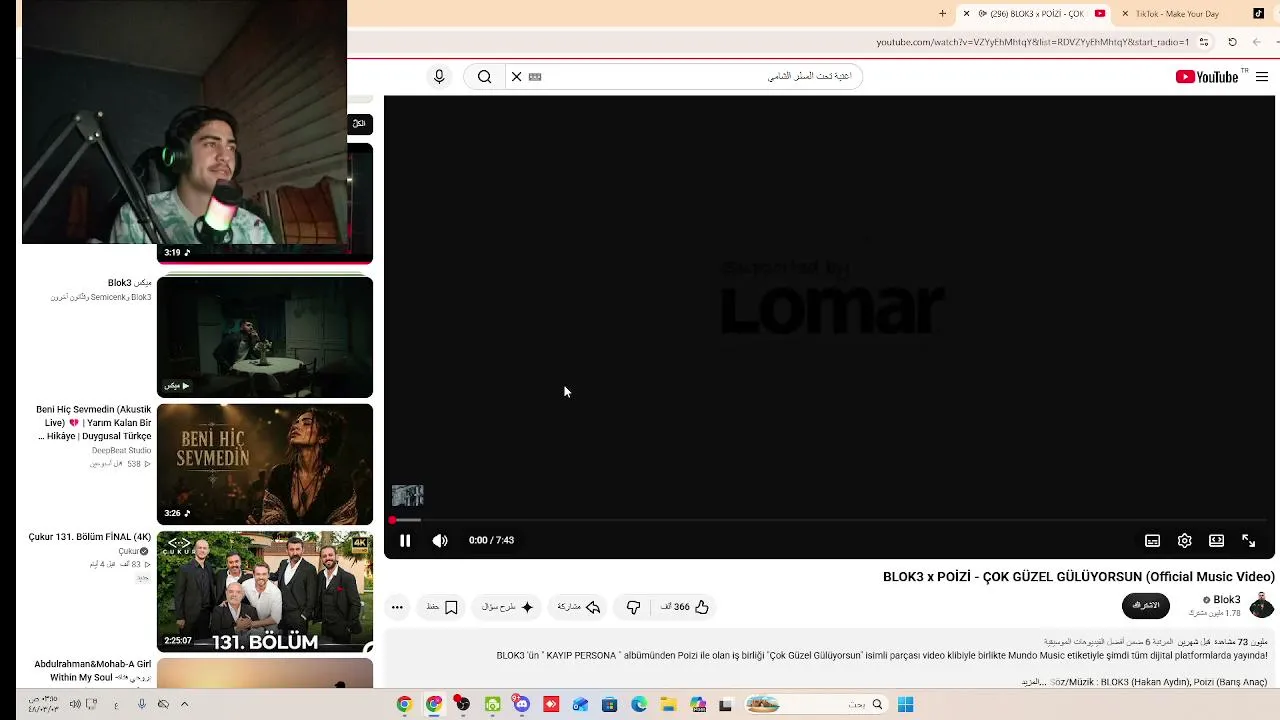
Task: Toggle subtitles in the video player
Action: [x=1152, y=540]
